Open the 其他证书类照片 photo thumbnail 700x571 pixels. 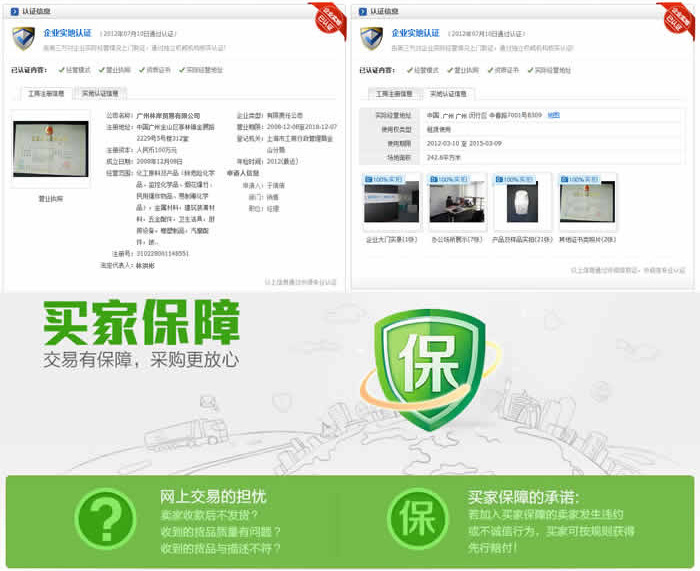[588, 202]
